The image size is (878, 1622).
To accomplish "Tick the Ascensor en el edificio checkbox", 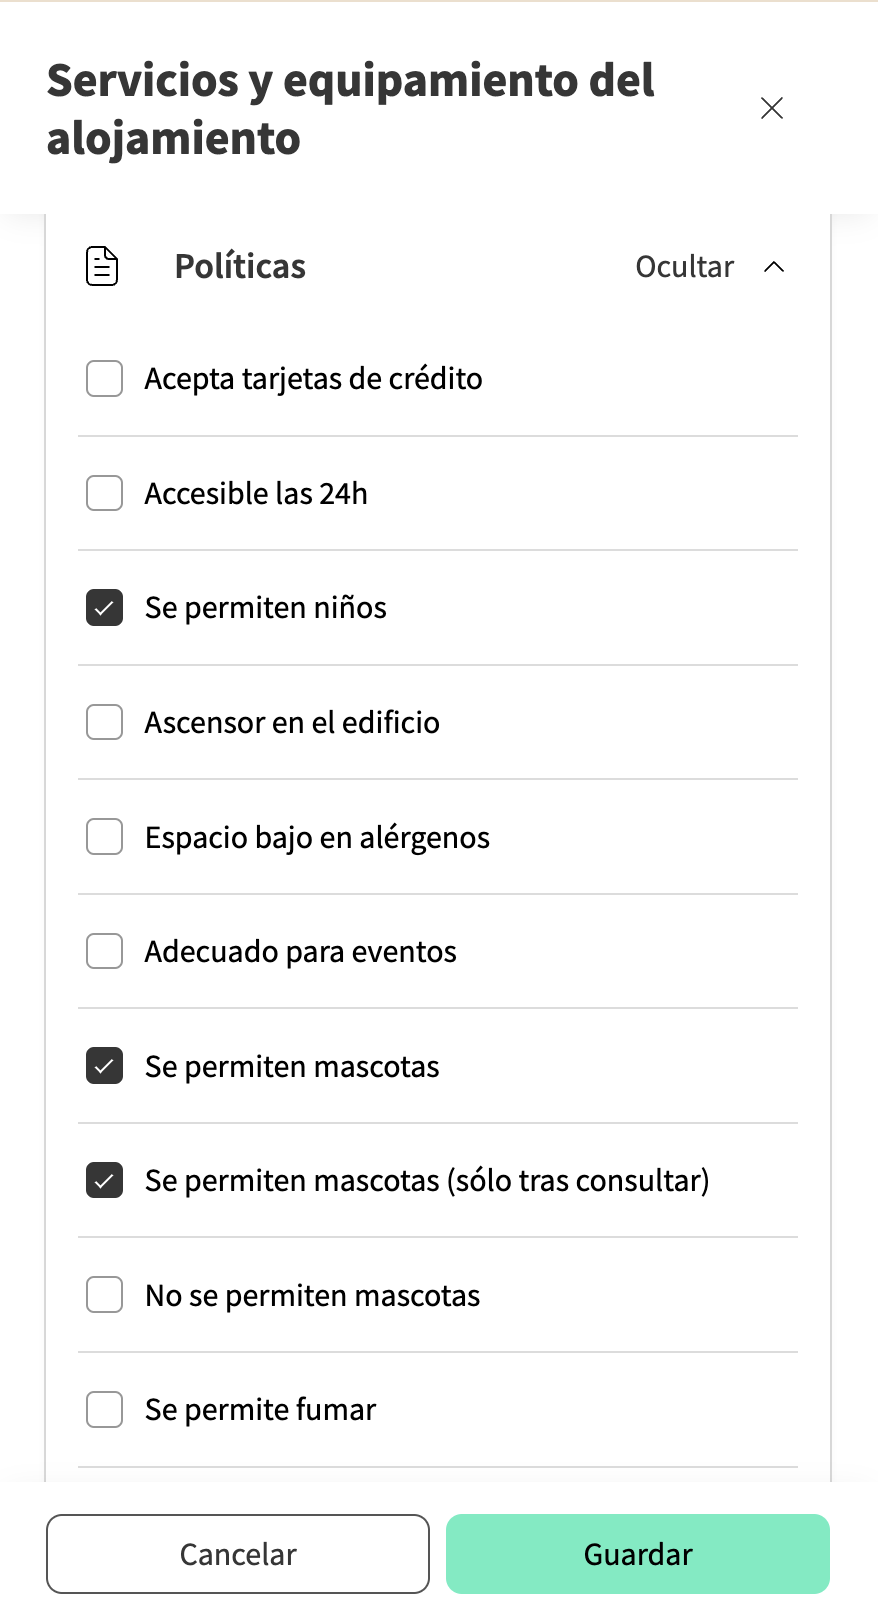I will tap(105, 722).
